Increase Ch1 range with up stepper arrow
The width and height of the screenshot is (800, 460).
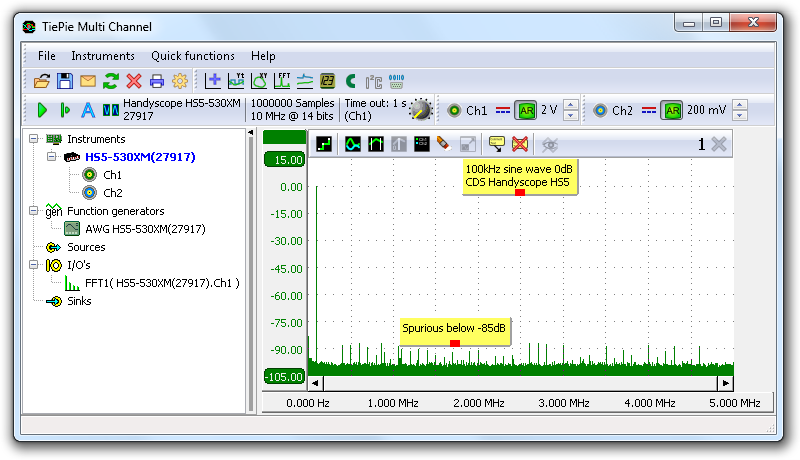(x=570, y=105)
